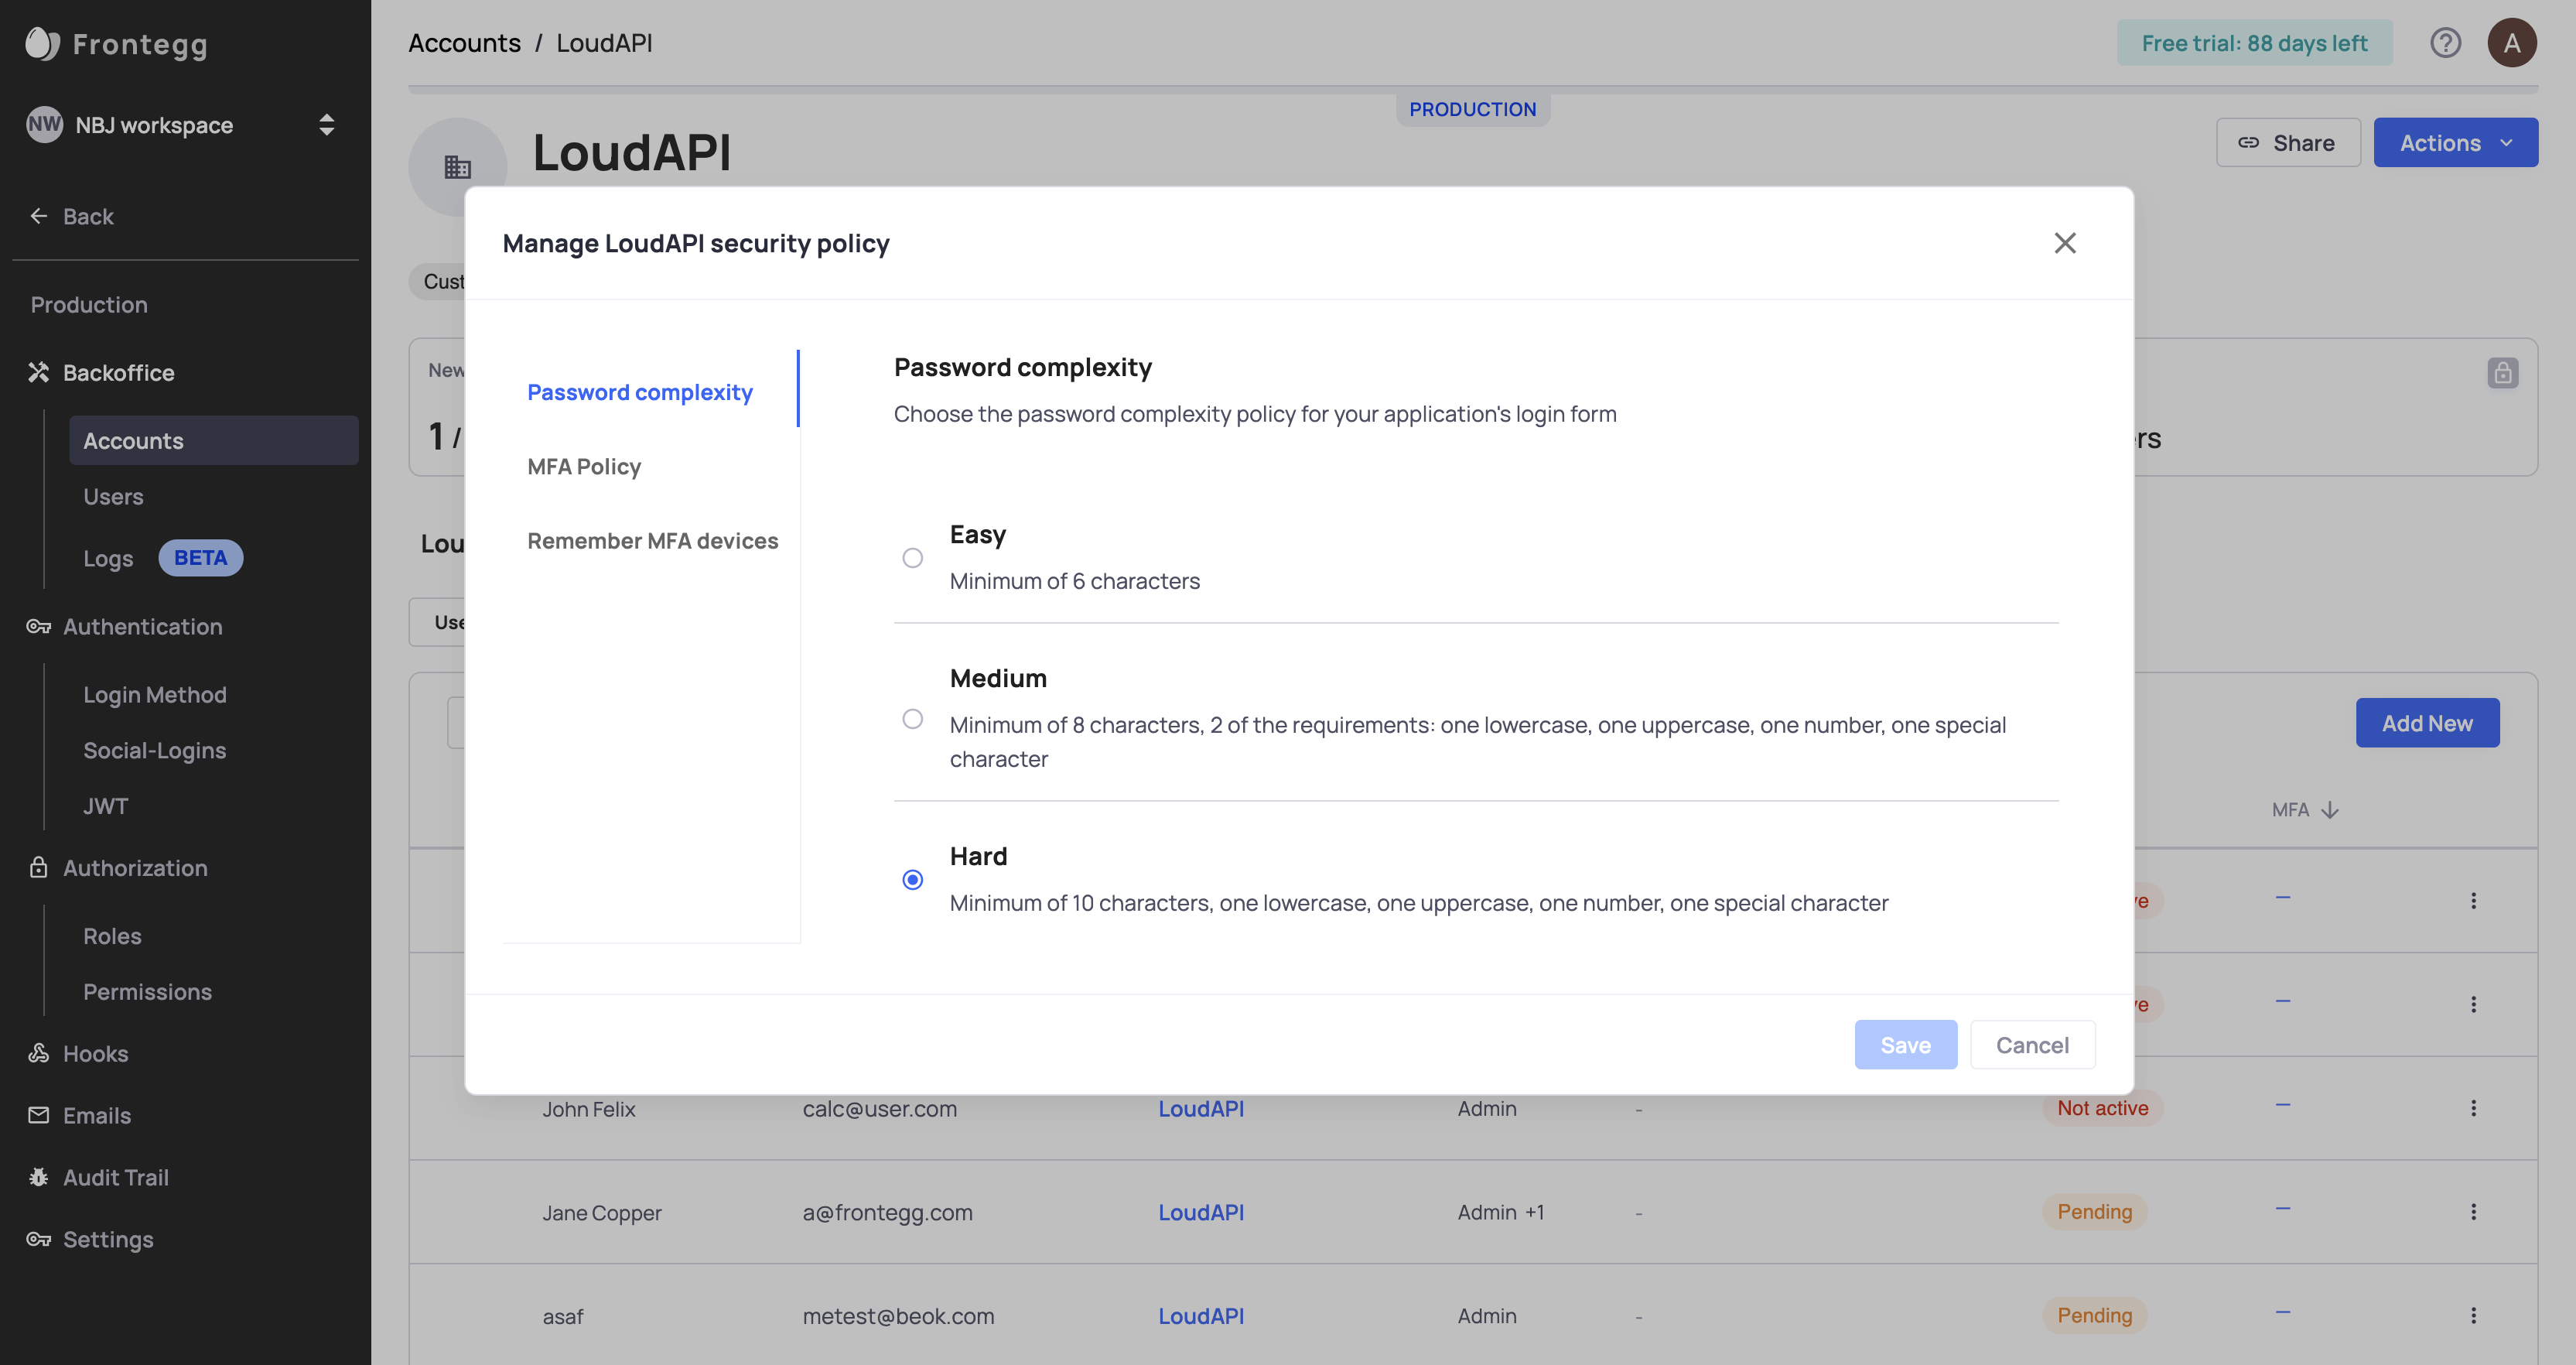Click the Emails envelope icon

39,1115
